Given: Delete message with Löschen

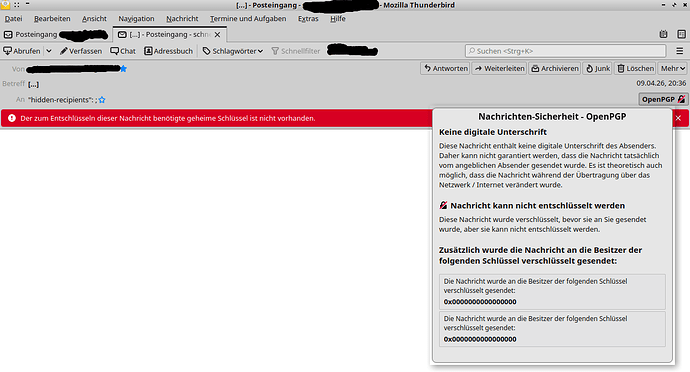Looking at the screenshot, I should 635,68.
